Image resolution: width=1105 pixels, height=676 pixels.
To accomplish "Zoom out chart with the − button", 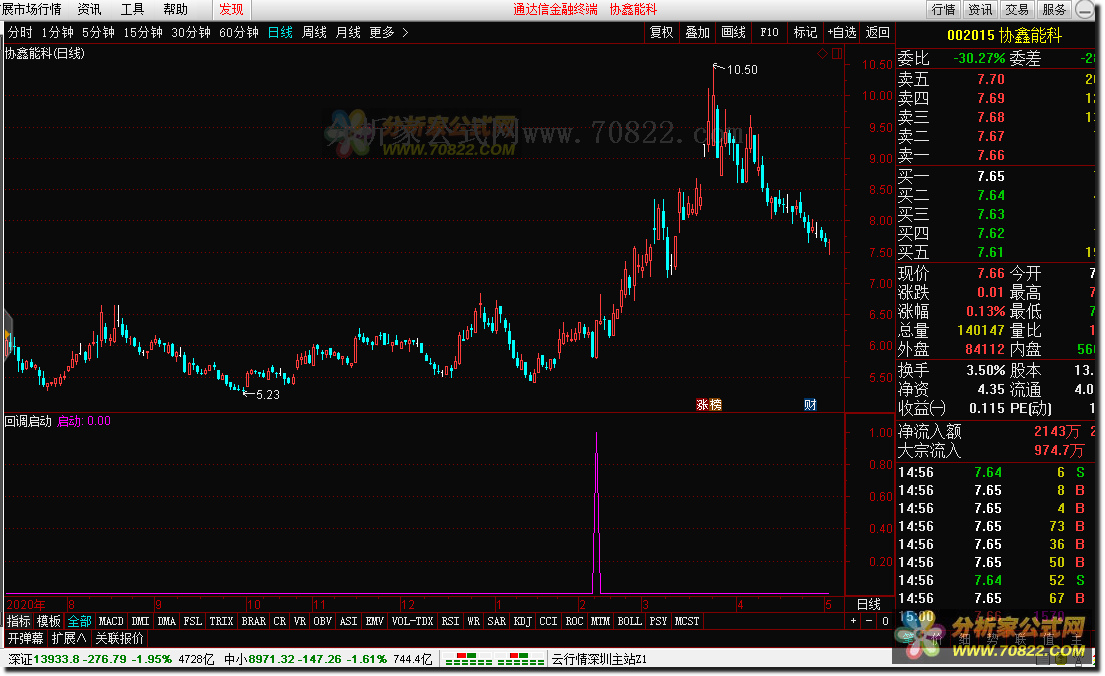I will click(x=869, y=621).
